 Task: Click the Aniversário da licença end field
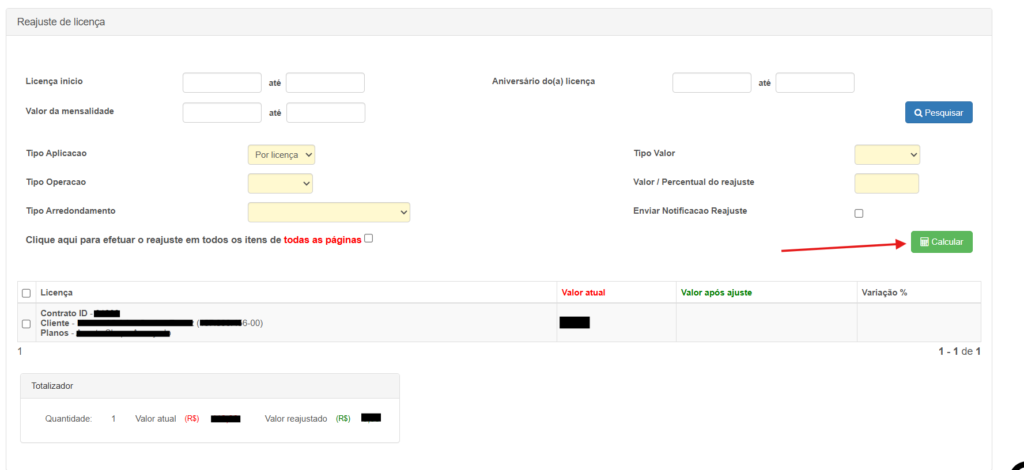click(x=815, y=83)
